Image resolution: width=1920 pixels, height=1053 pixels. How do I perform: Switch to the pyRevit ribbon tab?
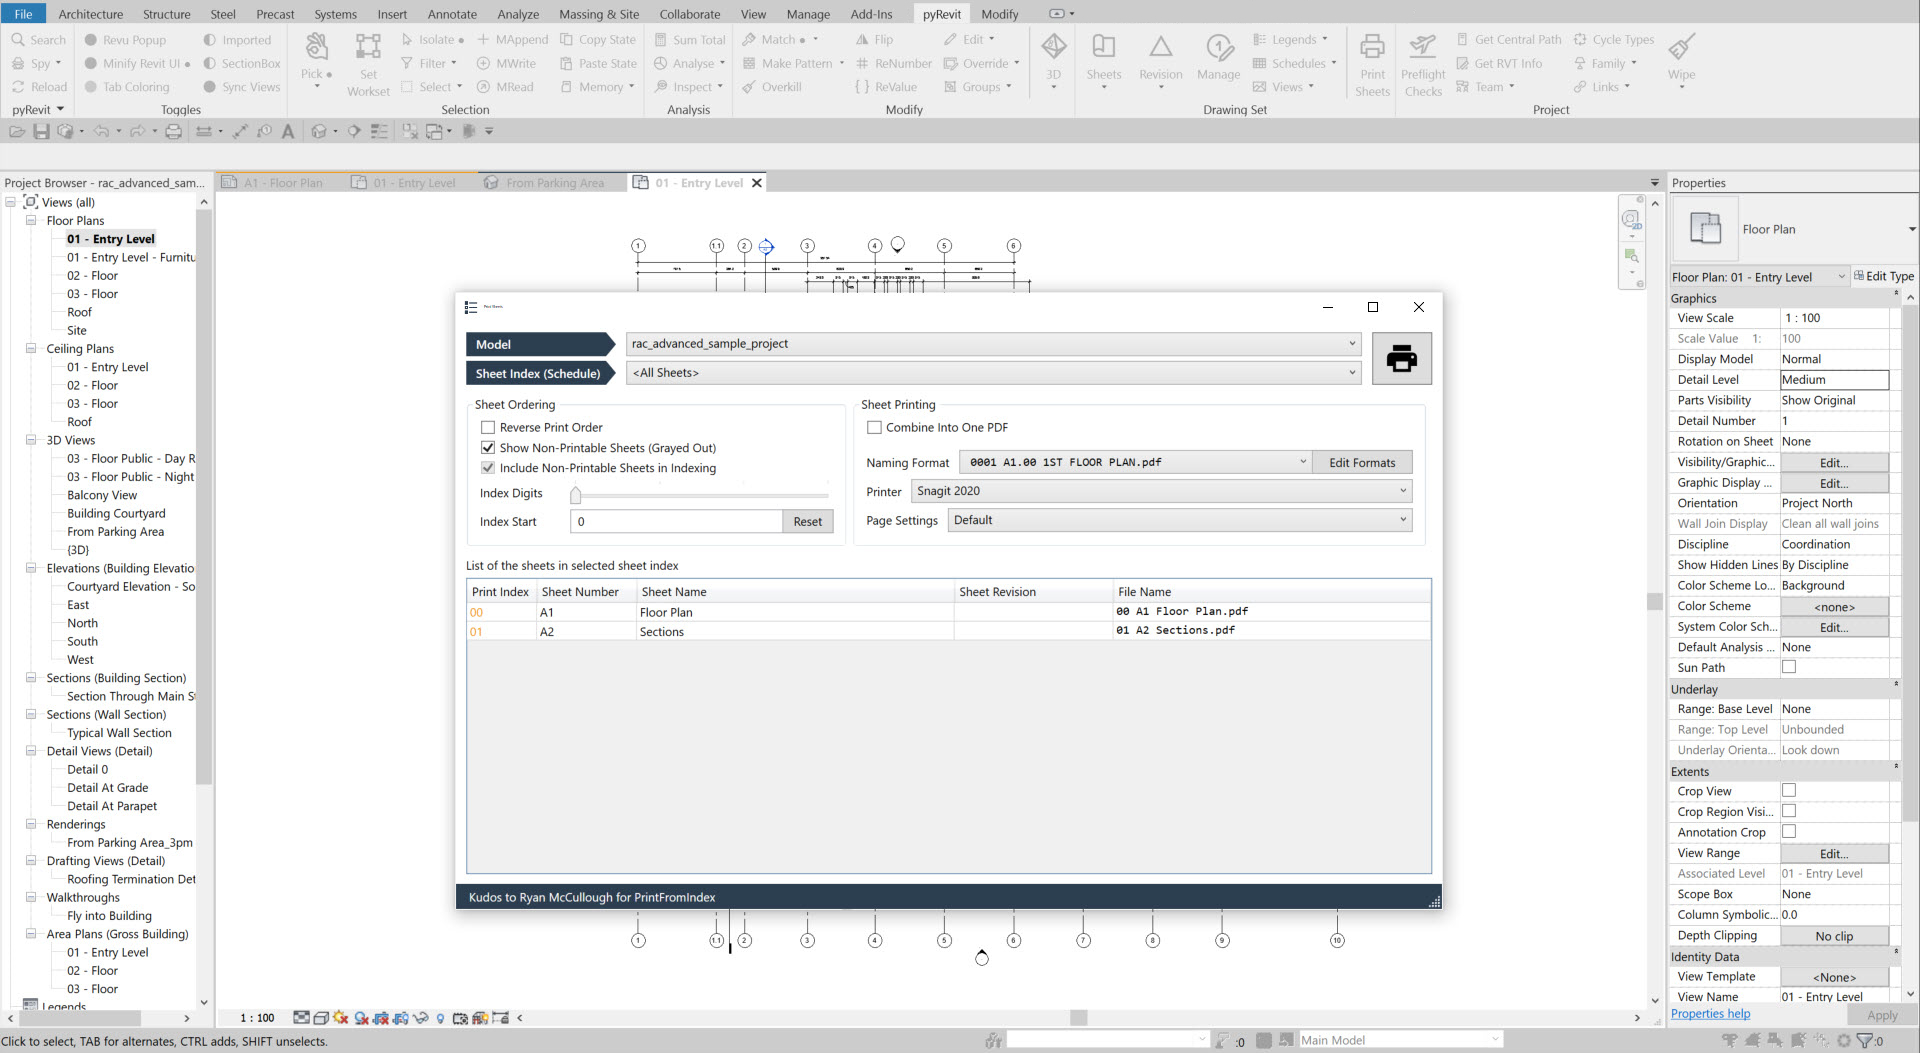pyautogui.click(x=941, y=13)
